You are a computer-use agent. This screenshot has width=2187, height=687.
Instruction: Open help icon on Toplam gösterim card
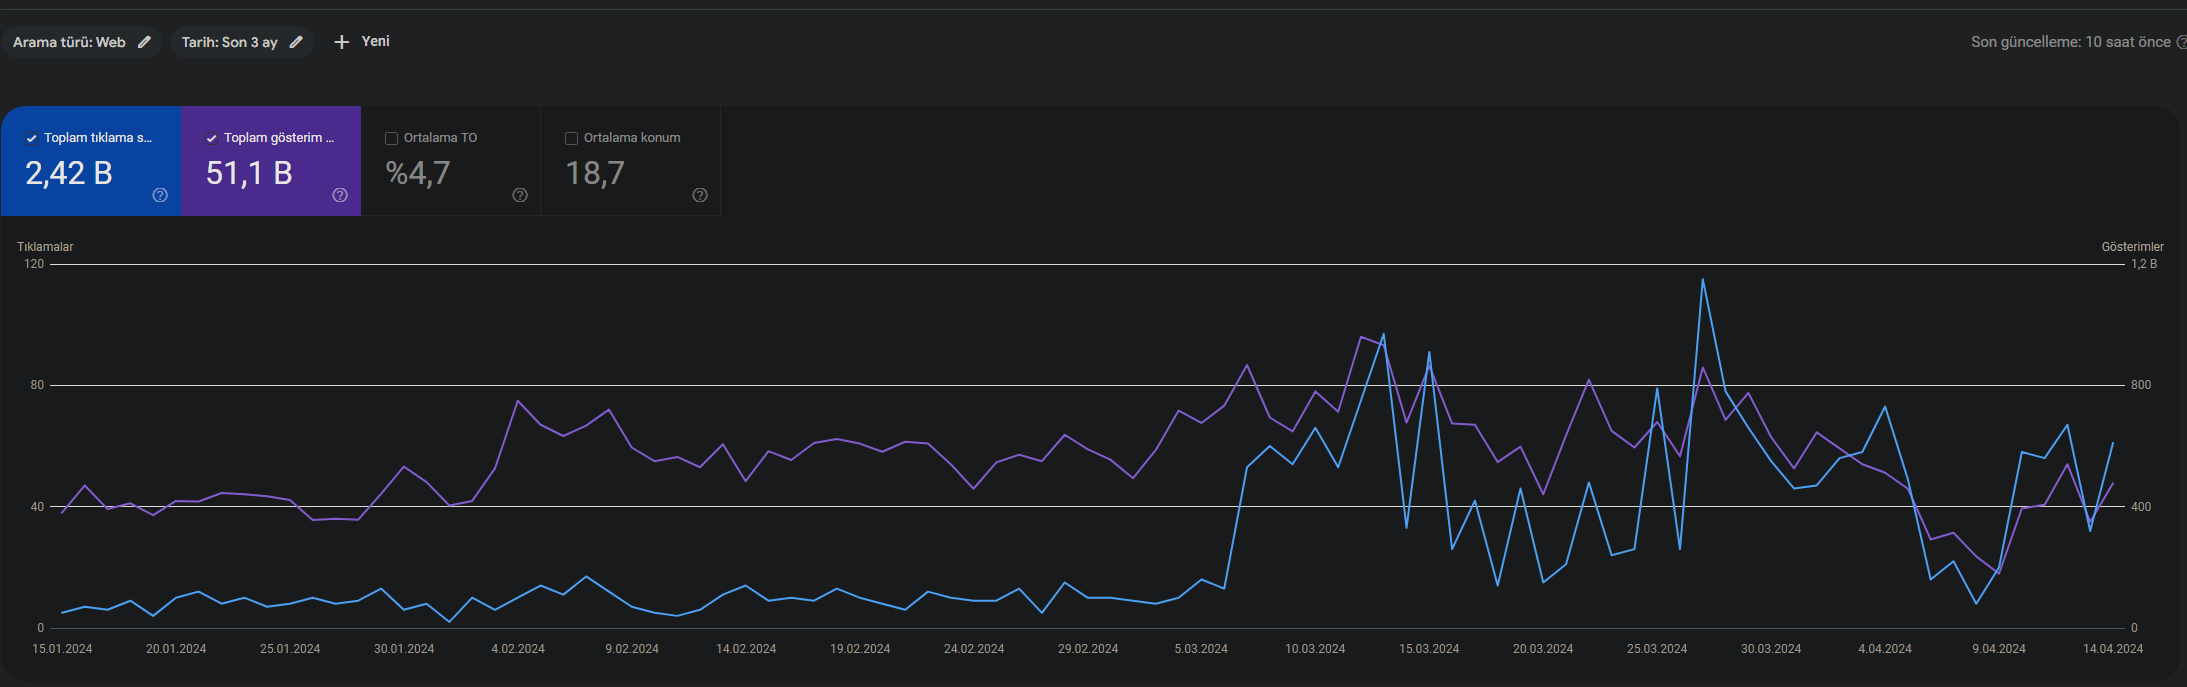click(340, 195)
